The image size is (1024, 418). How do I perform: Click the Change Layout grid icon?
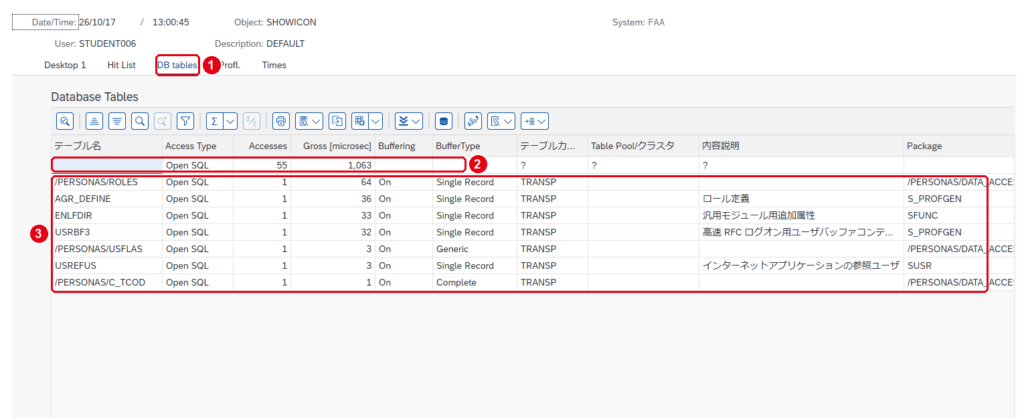pyautogui.click(x=359, y=121)
